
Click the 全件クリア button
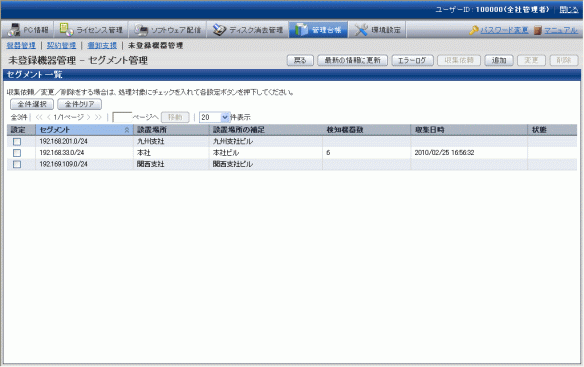coord(80,104)
